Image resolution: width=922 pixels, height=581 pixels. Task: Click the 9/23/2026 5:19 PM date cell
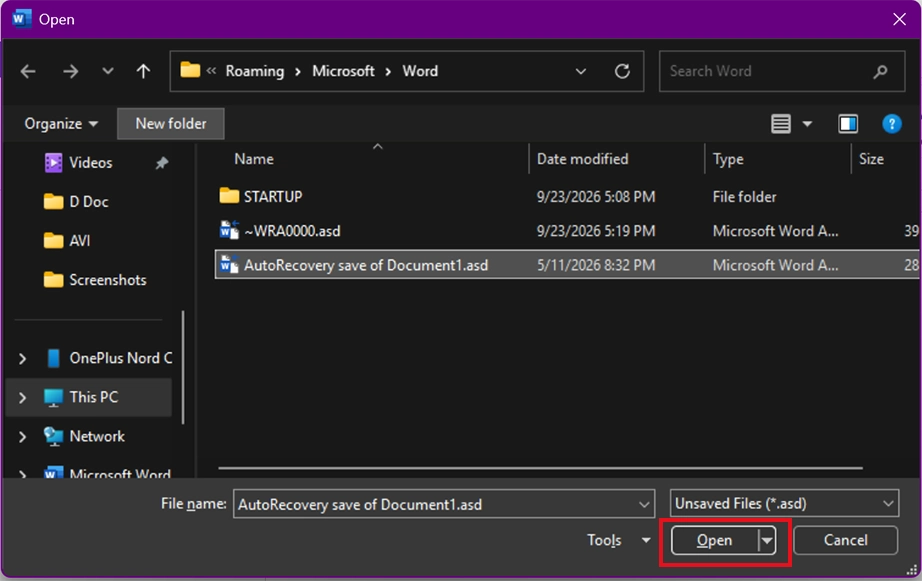(596, 231)
